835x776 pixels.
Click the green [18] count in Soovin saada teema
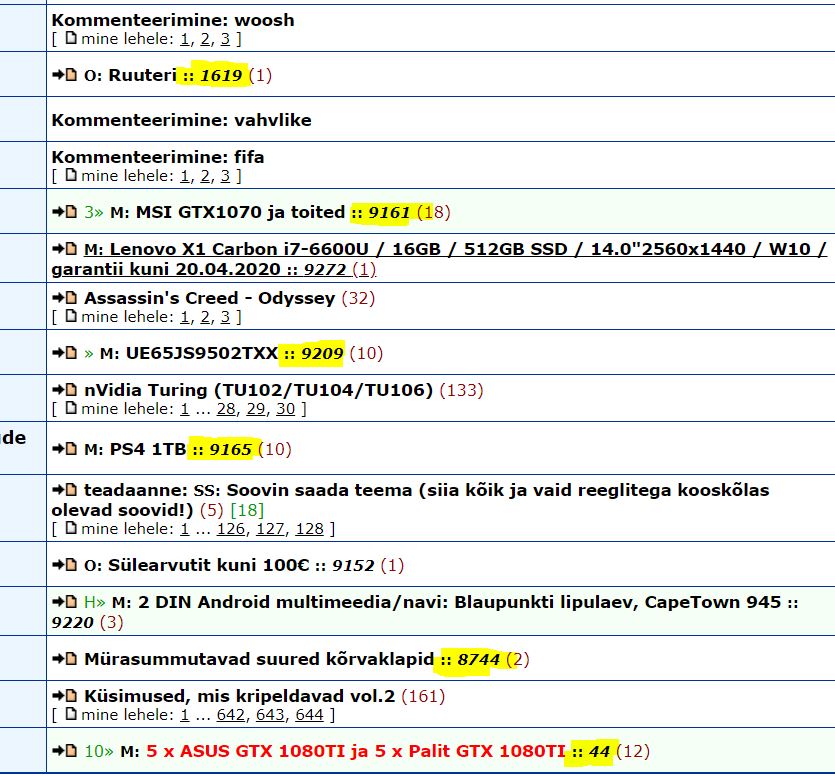tap(247, 510)
